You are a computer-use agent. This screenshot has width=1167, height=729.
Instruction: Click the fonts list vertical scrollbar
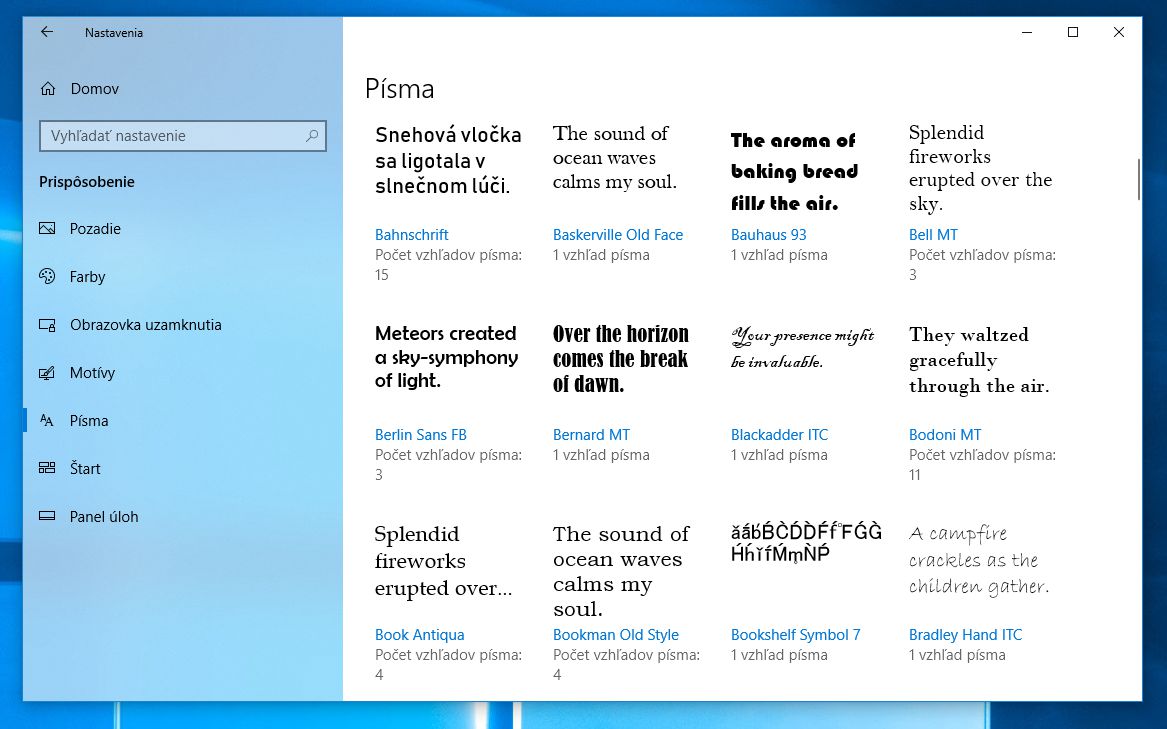click(1138, 179)
